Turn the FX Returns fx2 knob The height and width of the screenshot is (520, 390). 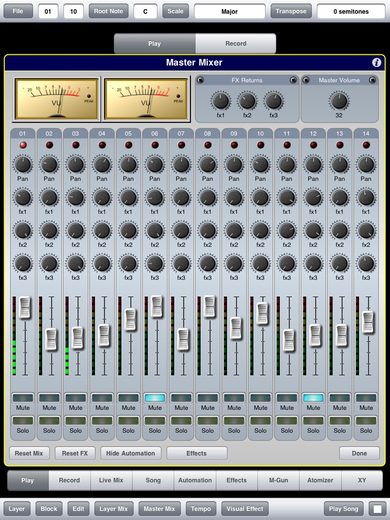(247, 101)
